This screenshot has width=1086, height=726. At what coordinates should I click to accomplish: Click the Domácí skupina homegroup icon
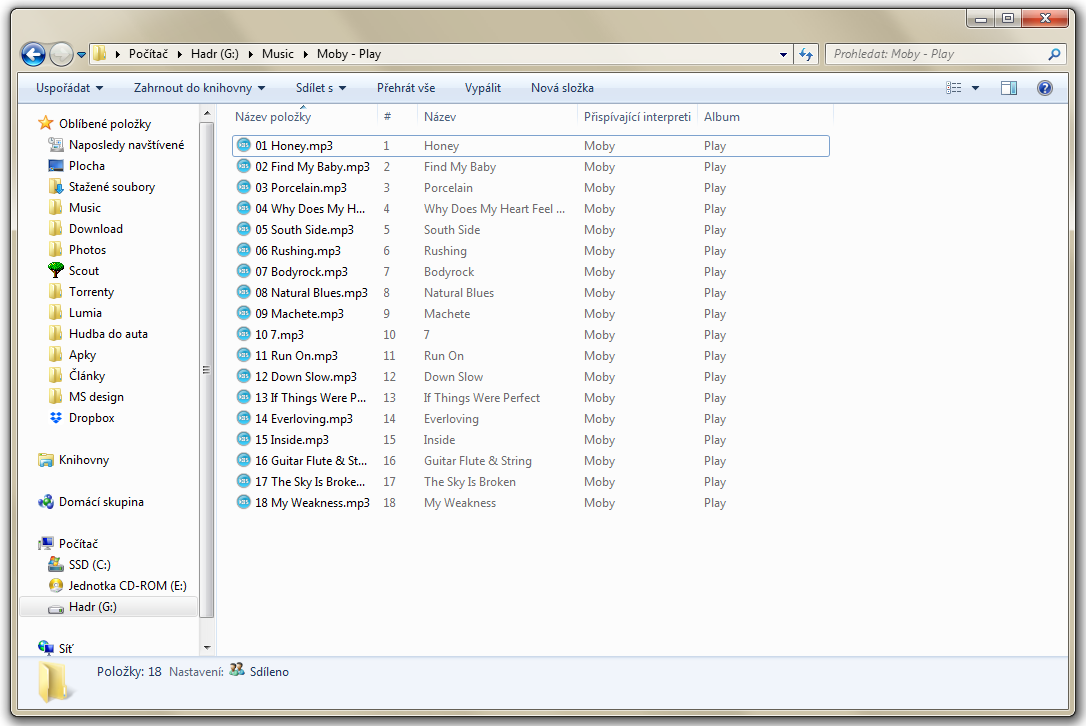coord(46,502)
